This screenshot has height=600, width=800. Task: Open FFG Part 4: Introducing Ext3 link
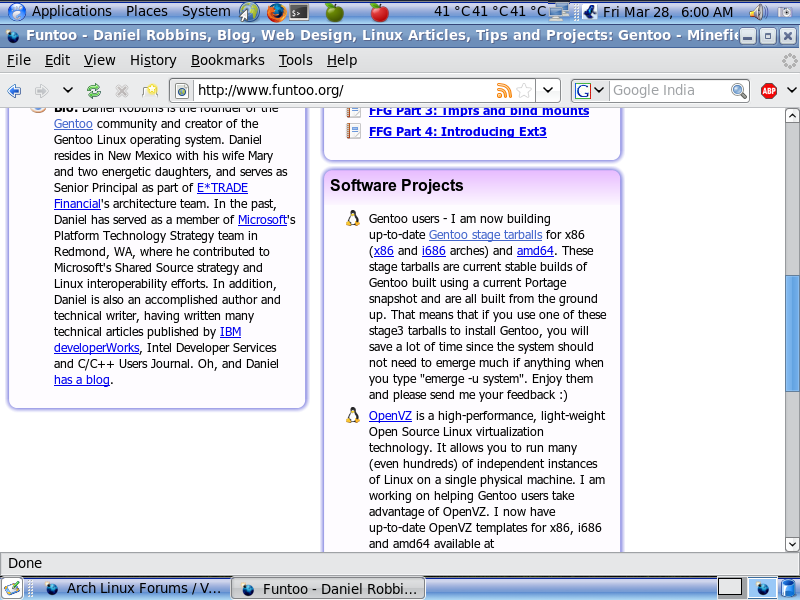458,131
